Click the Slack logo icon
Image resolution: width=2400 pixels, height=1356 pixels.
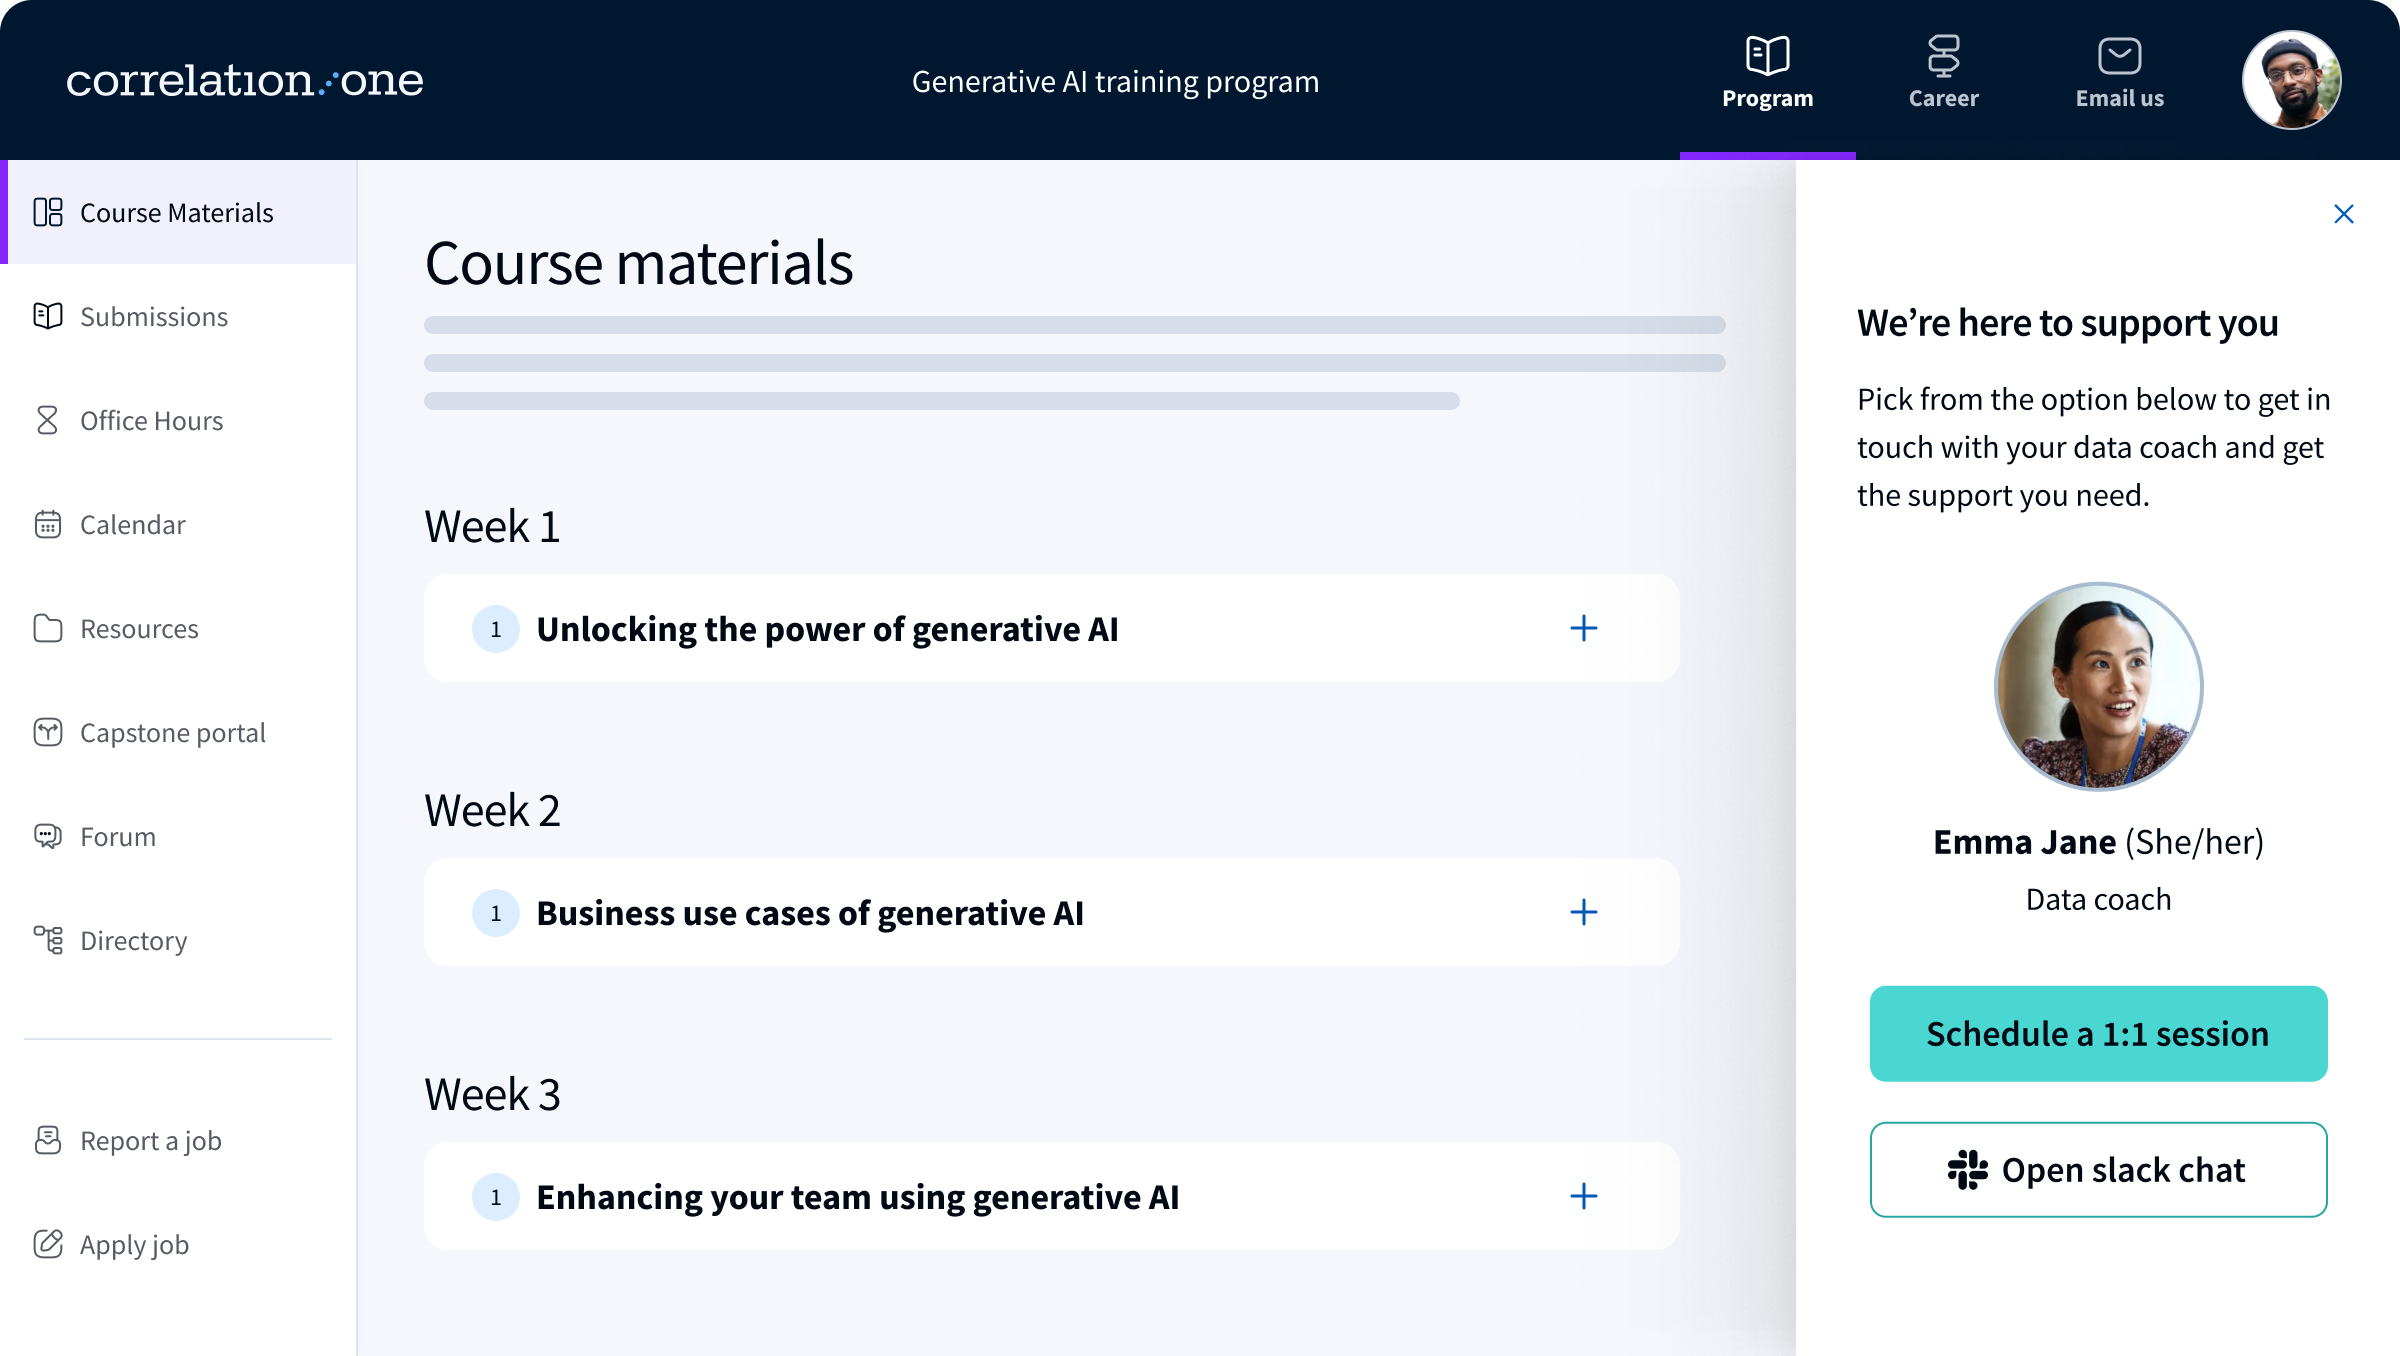(x=1968, y=1170)
